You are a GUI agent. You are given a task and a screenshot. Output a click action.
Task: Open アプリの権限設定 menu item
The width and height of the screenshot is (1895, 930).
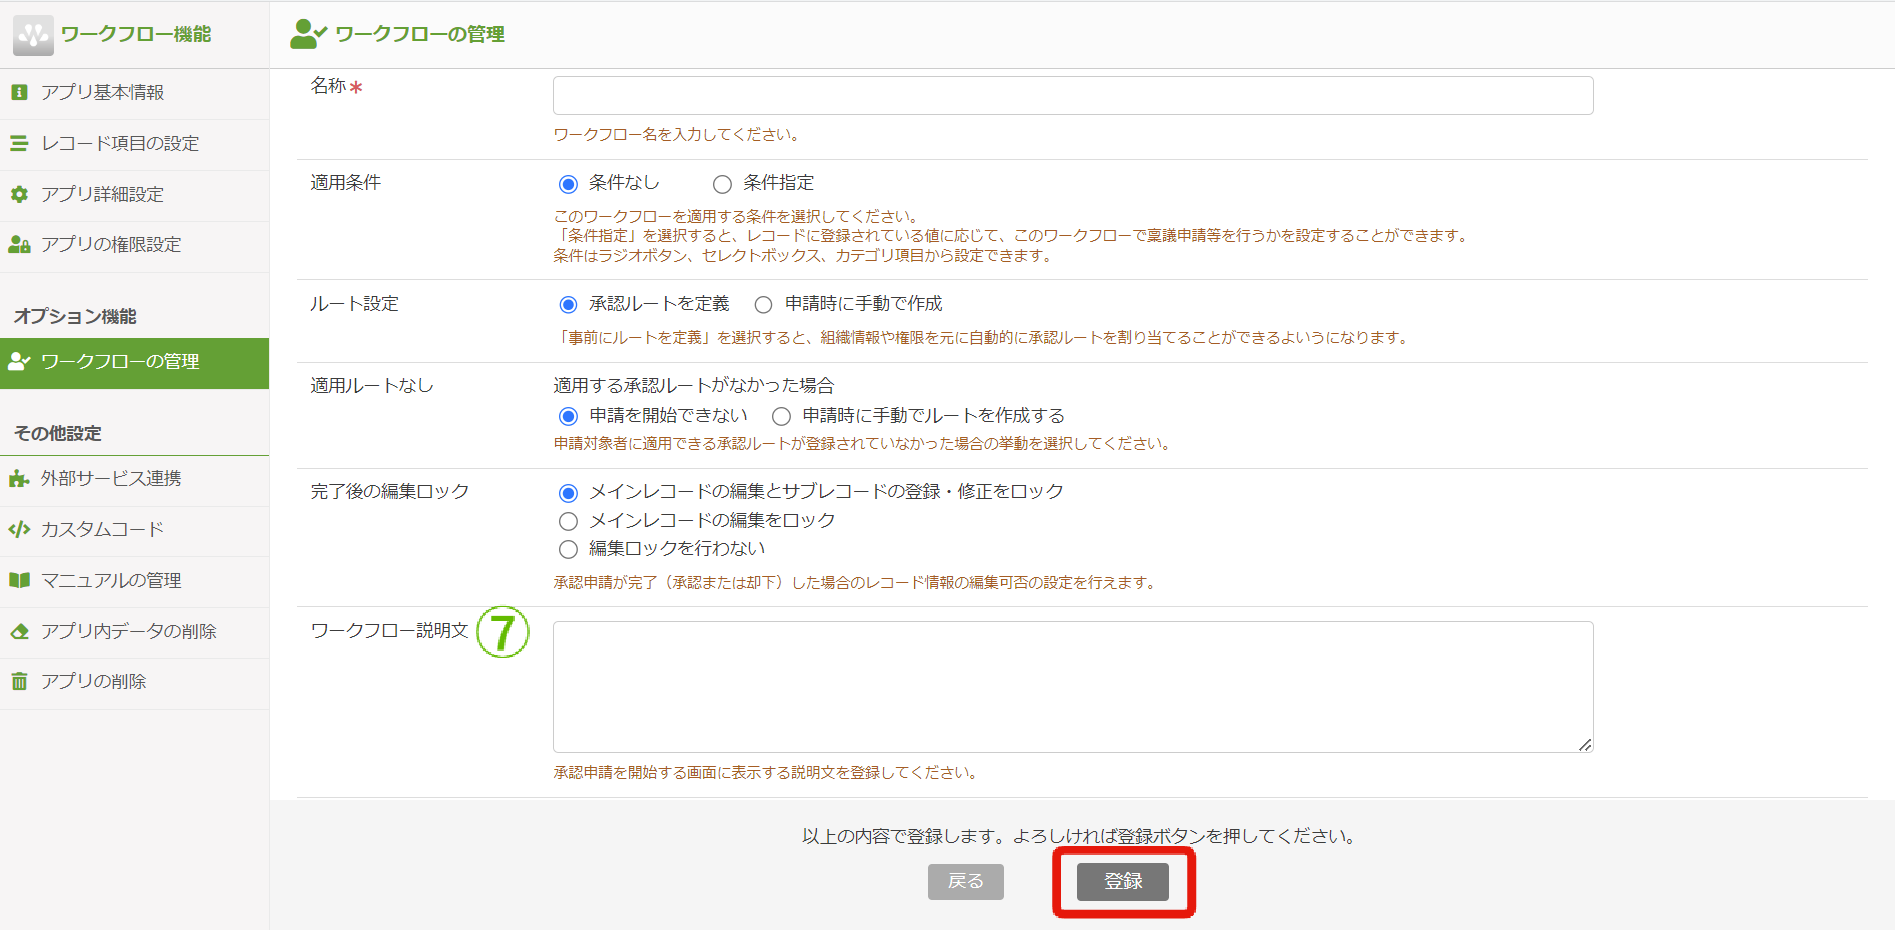point(134,246)
